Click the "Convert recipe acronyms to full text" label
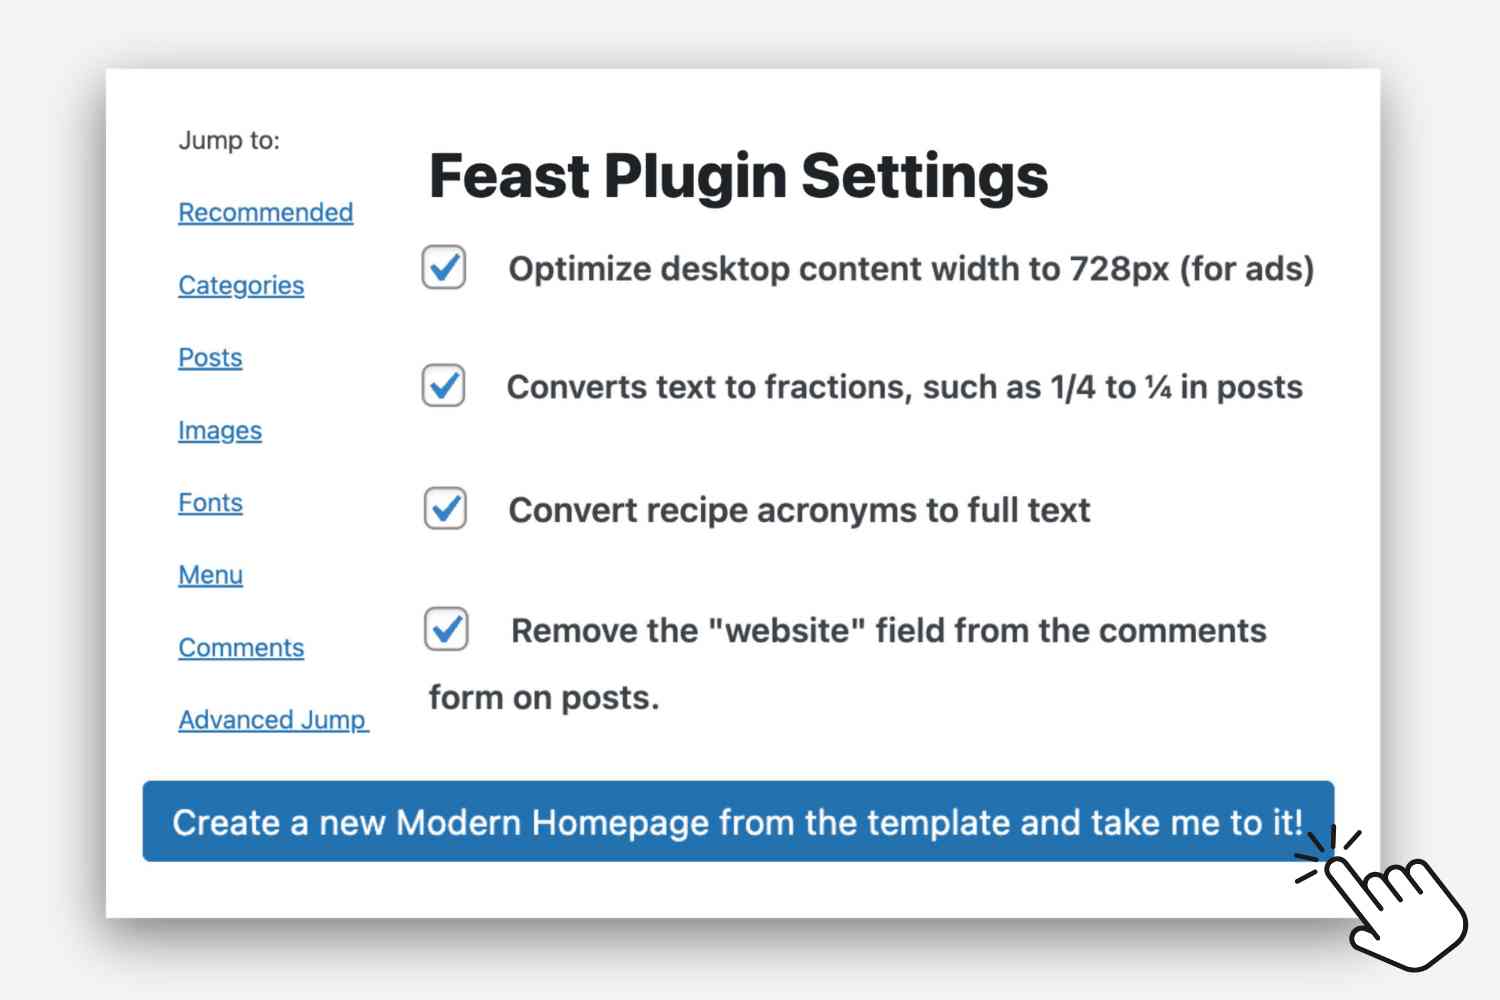This screenshot has height=1000, width=1500. (x=799, y=510)
